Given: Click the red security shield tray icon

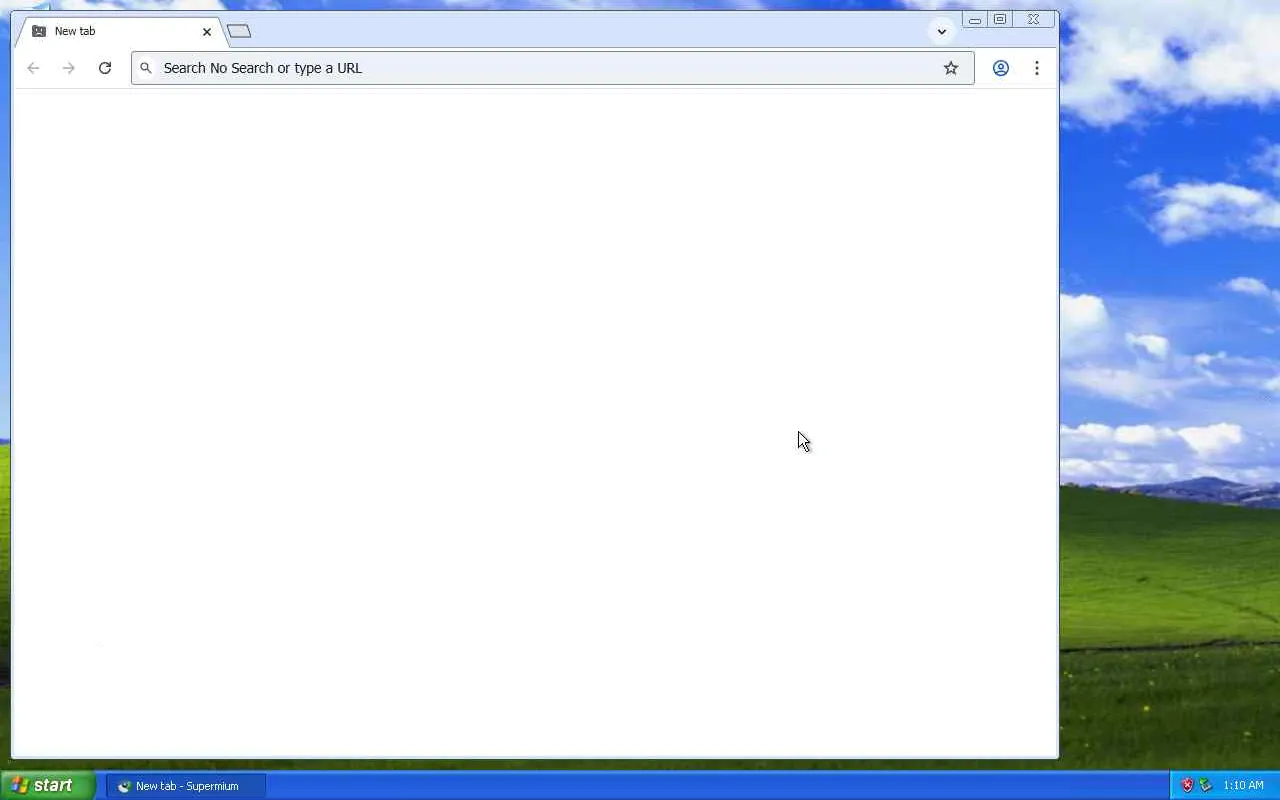Looking at the screenshot, I should (x=1187, y=786).
